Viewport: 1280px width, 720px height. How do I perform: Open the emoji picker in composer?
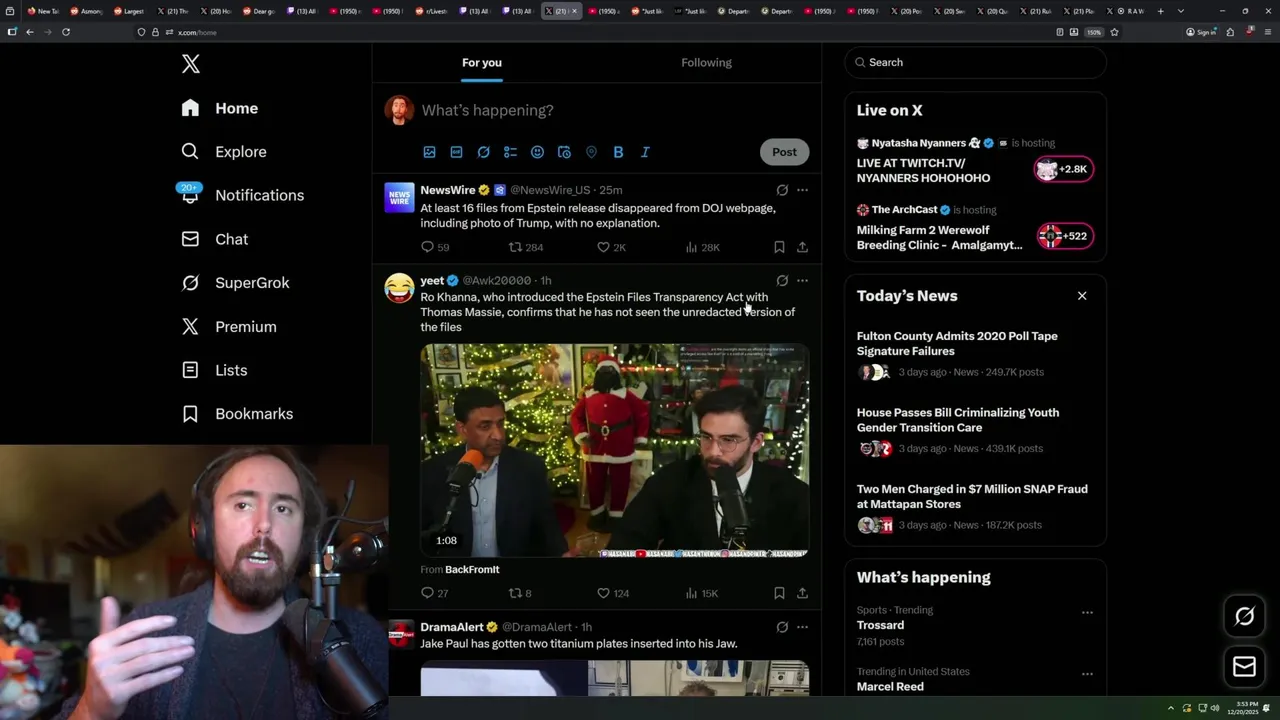click(x=537, y=152)
